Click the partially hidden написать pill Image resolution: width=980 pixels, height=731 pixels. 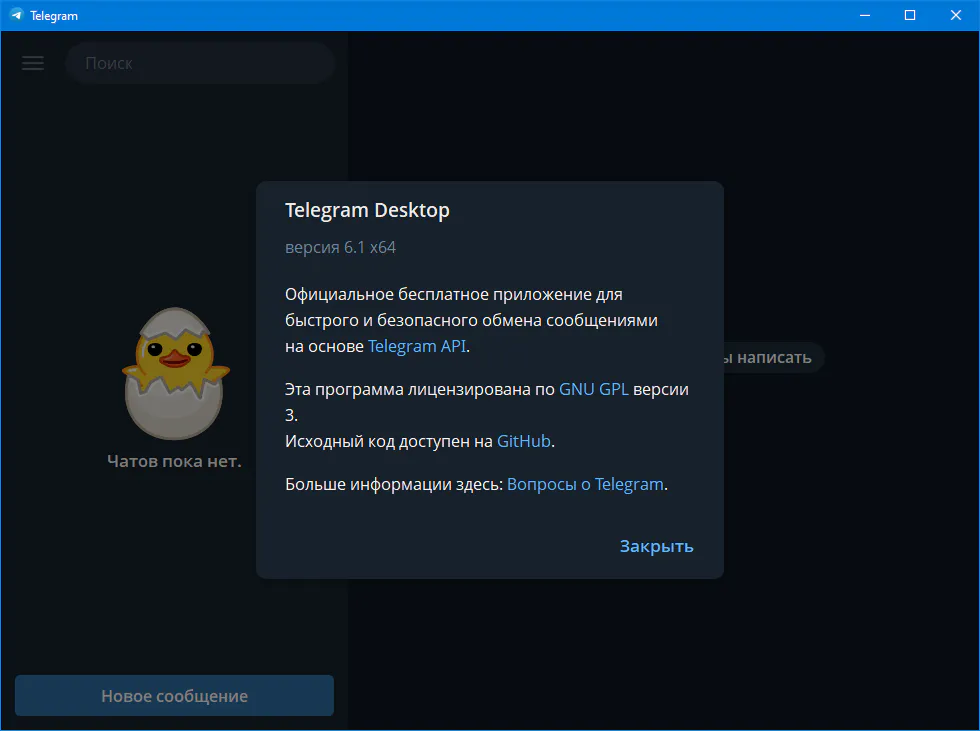(772, 357)
